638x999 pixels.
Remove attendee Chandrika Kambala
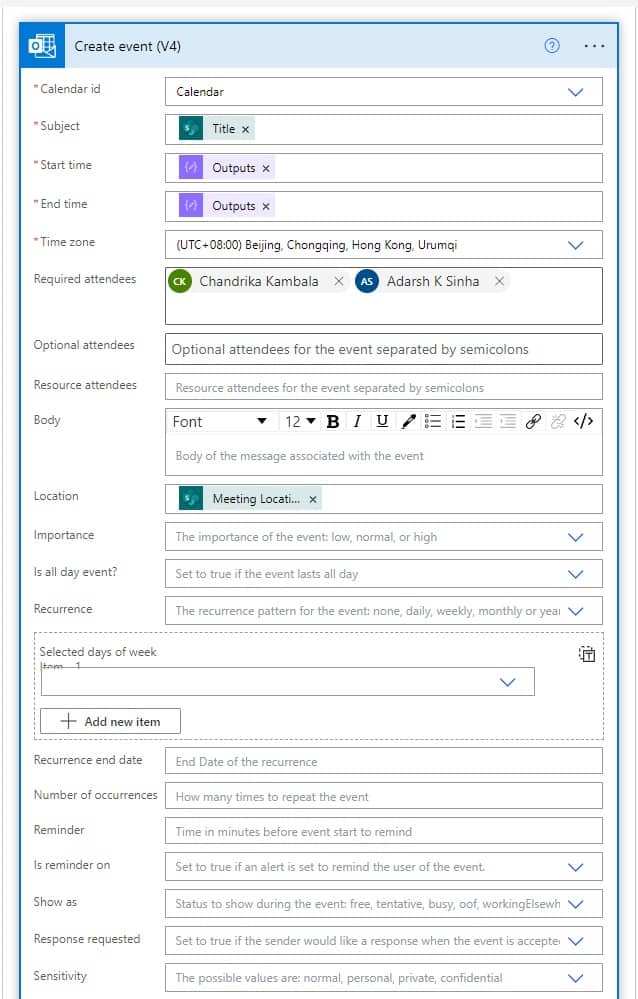pyautogui.click(x=339, y=281)
